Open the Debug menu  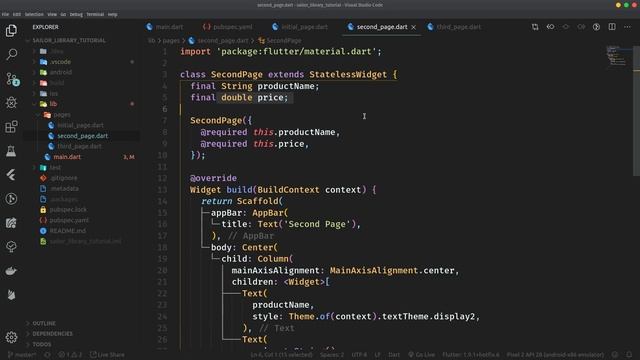[76, 14]
